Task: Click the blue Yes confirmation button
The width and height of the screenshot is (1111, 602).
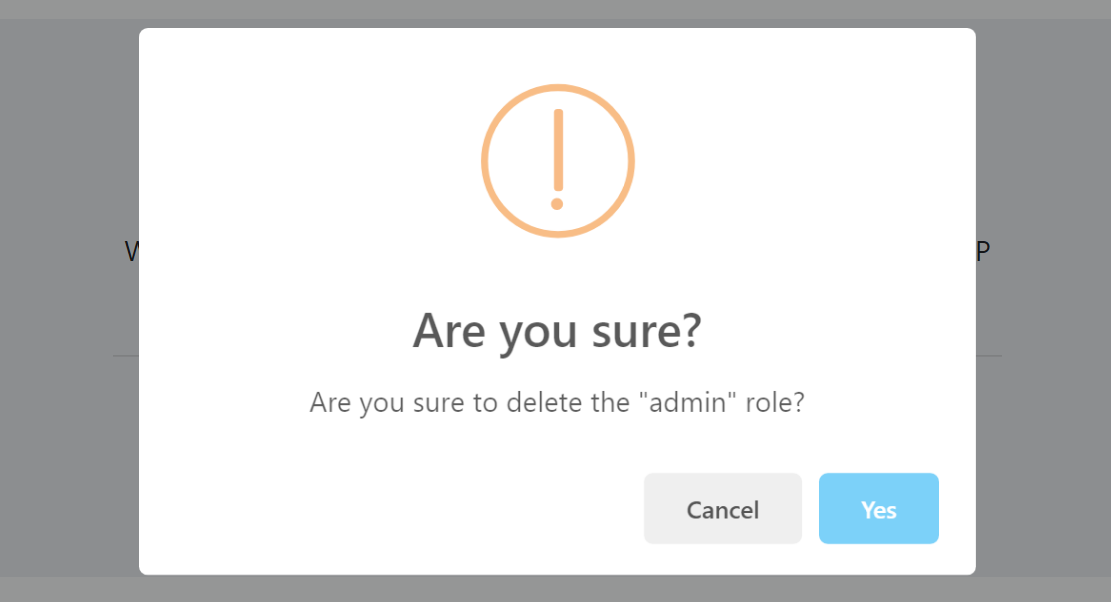Action: [878, 508]
